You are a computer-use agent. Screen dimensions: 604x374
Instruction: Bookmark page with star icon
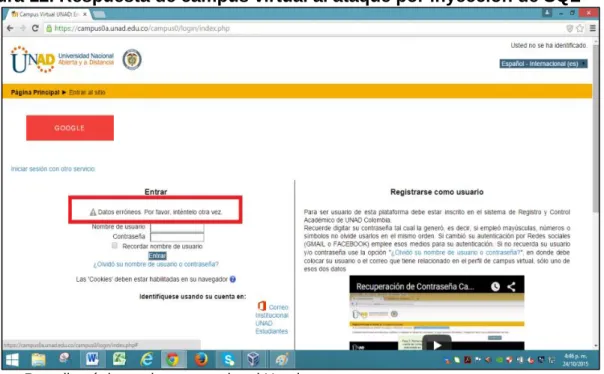pos(580,28)
